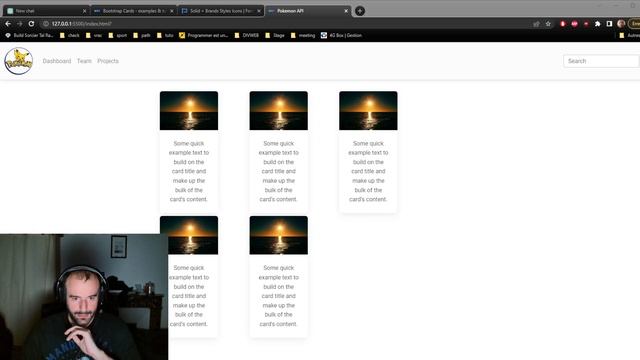The image size is (640, 360).
Task: Click the share page icon in address bar
Action: click(536, 24)
